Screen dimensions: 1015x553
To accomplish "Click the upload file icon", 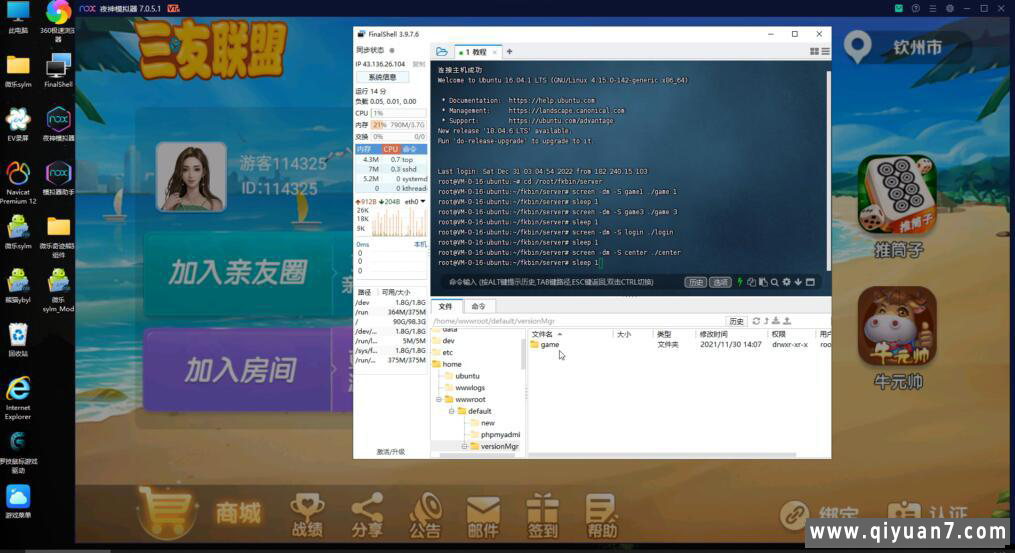I will click(x=787, y=321).
